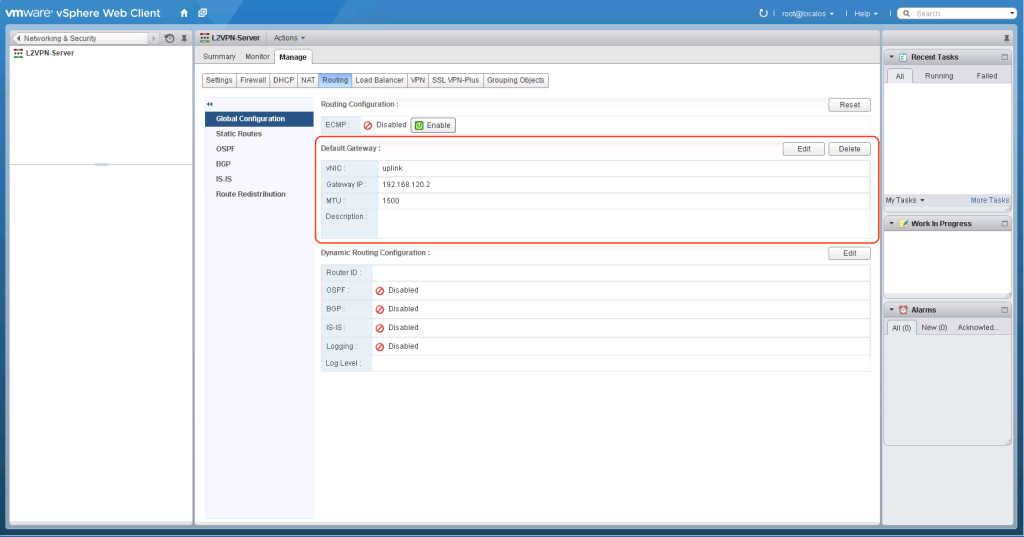Screen dimensions: 1024x537
Task: Expand the search options dropdown arrow
Action: pyautogui.click(x=1012, y=13)
